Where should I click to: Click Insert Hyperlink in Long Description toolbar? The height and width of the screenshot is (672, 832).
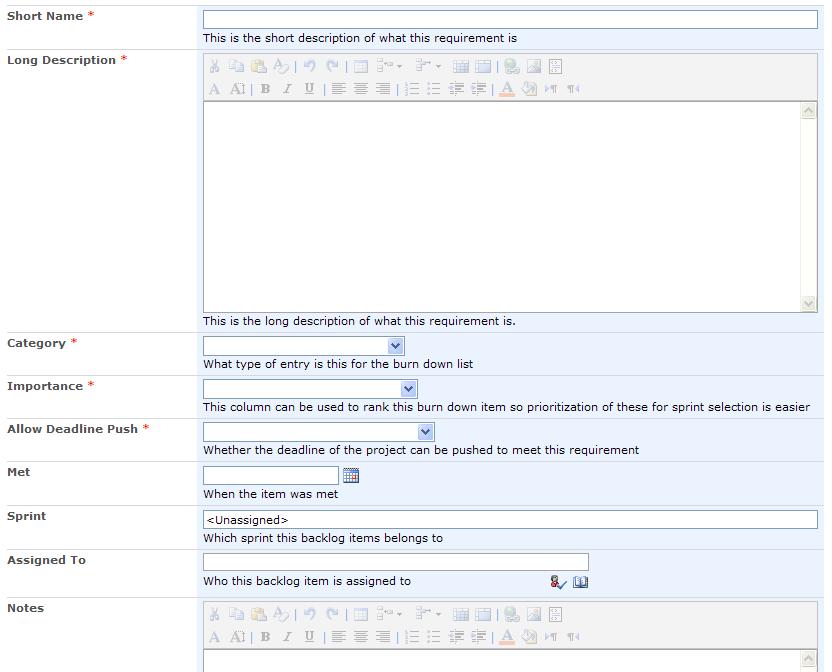pyautogui.click(x=512, y=67)
